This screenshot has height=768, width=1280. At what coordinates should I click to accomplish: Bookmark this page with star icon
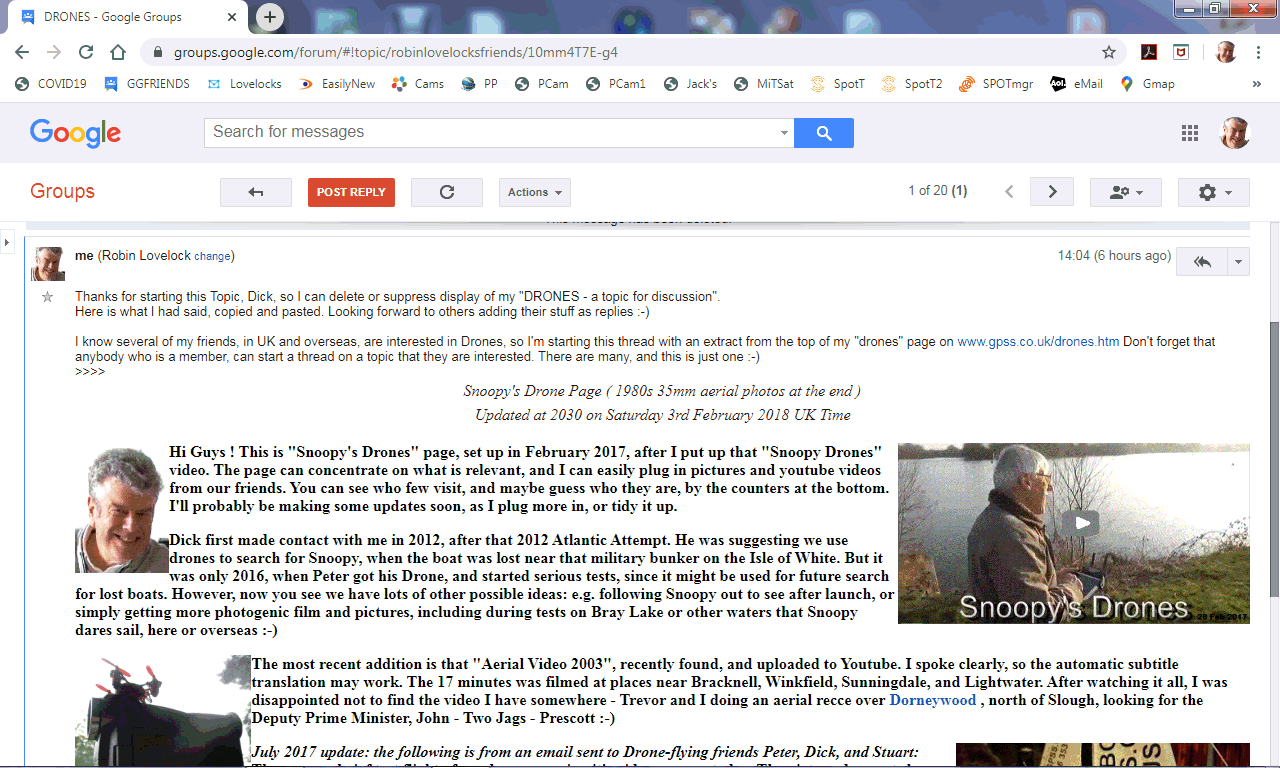pyautogui.click(x=1108, y=52)
